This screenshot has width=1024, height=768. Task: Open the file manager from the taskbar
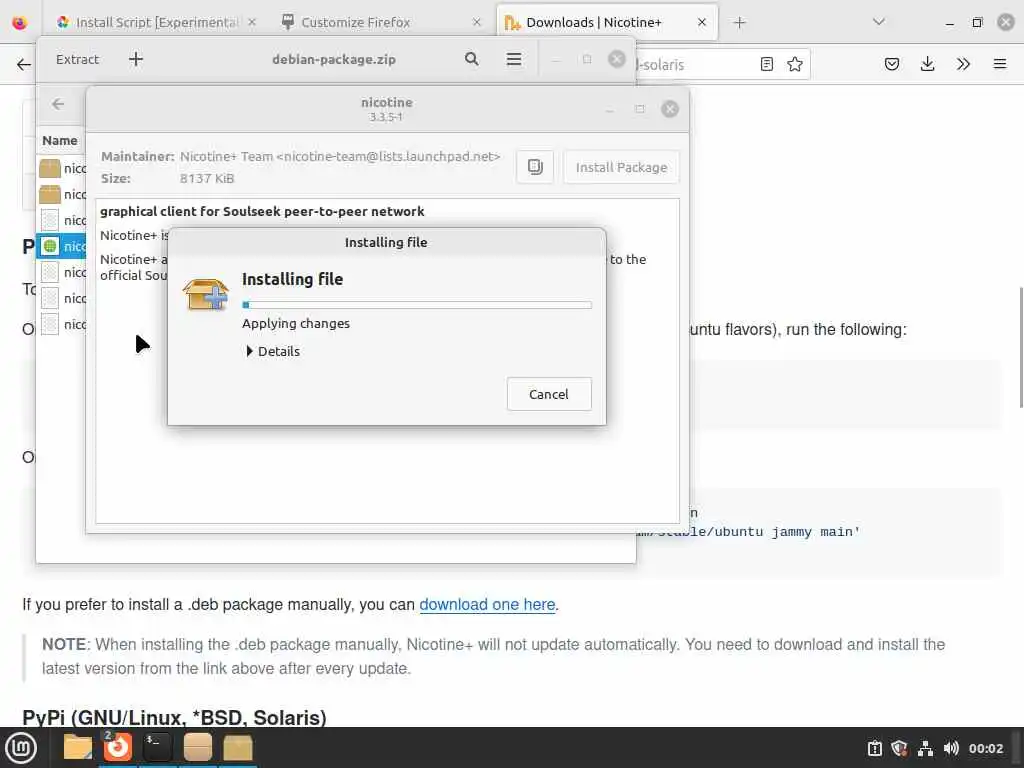click(78, 748)
